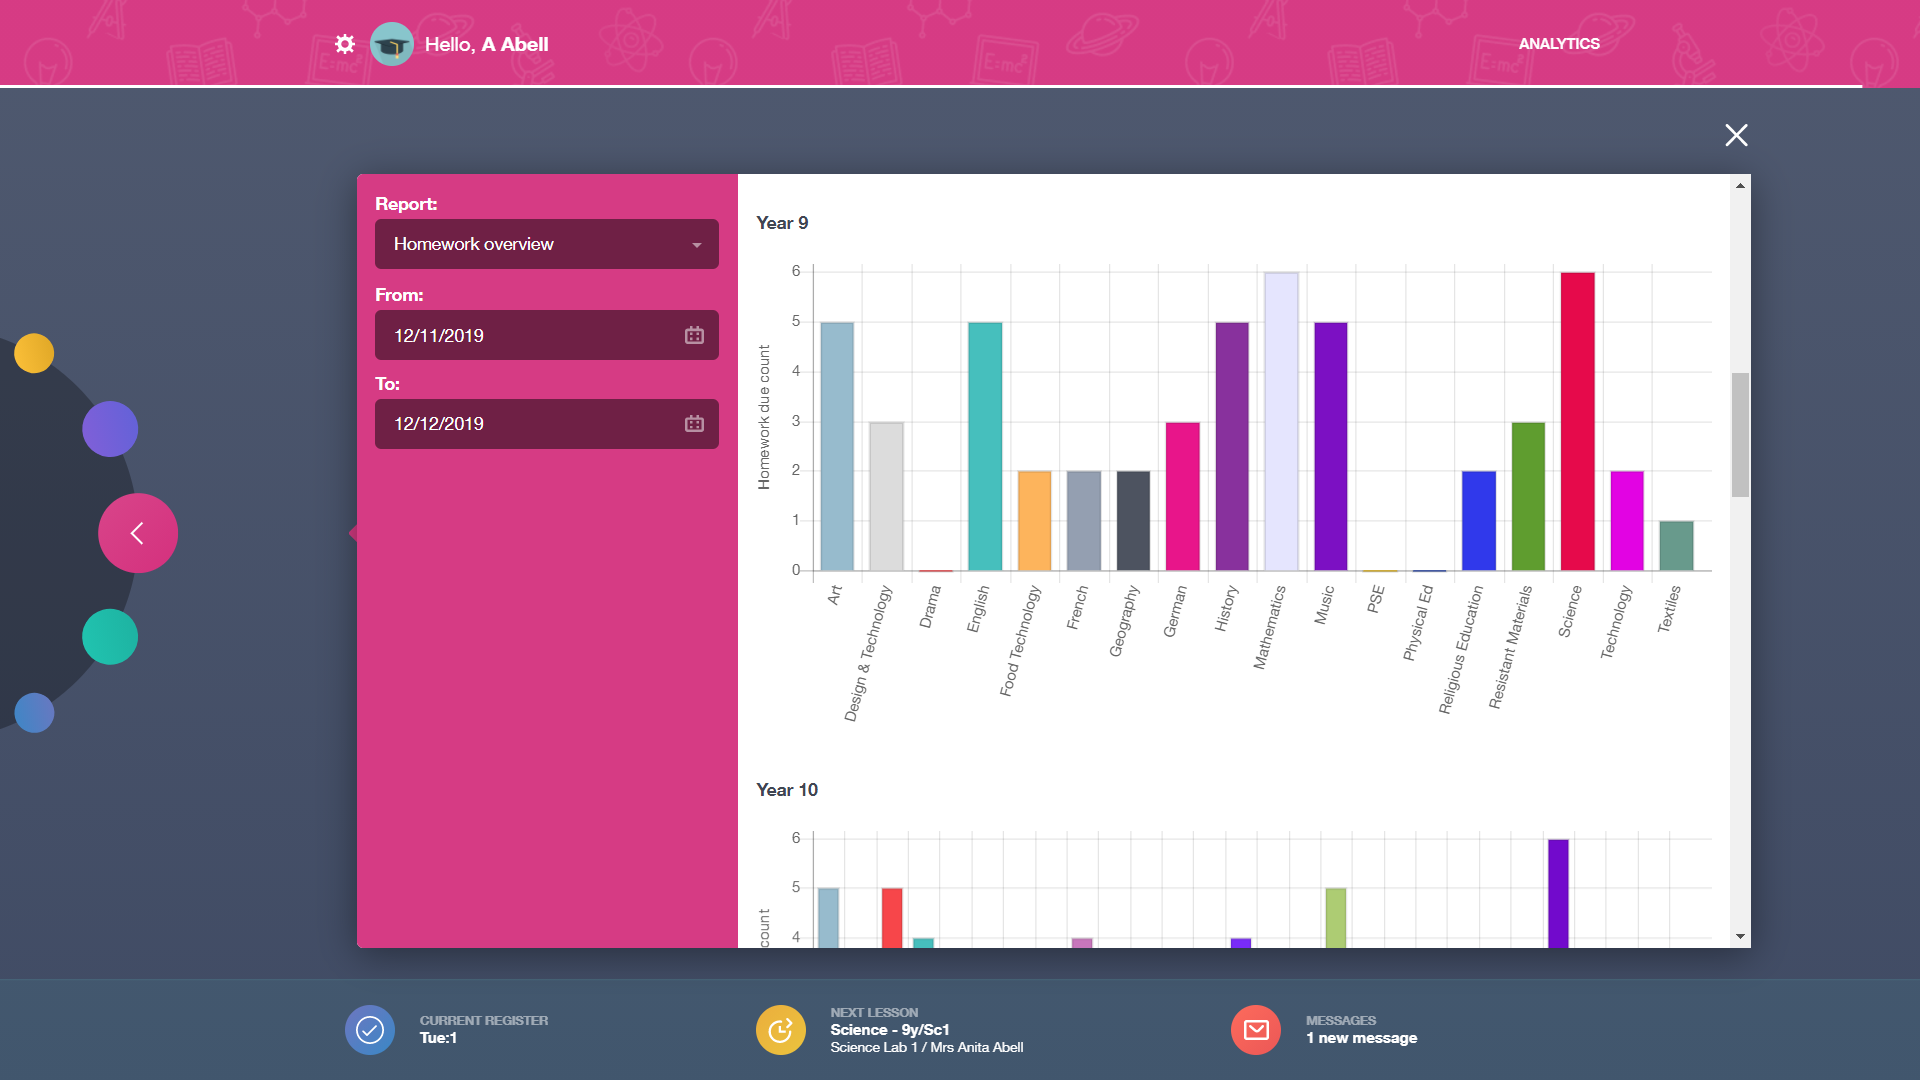Click the From date field showing 12/11/2019
Screen dimensions: 1920x1080
[x=520, y=335]
